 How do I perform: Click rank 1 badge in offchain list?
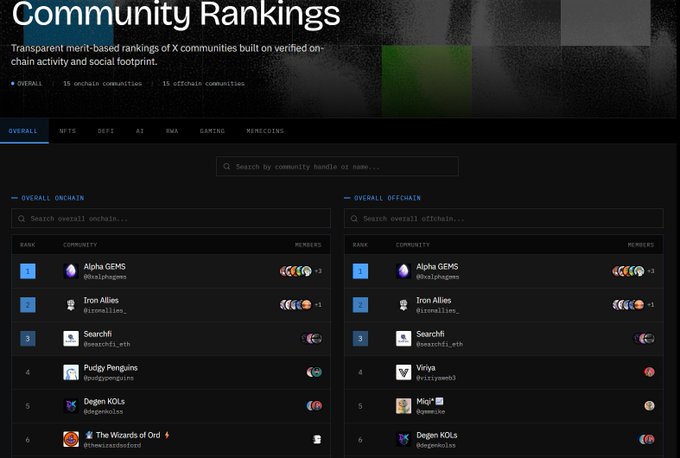click(x=360, y=271)
